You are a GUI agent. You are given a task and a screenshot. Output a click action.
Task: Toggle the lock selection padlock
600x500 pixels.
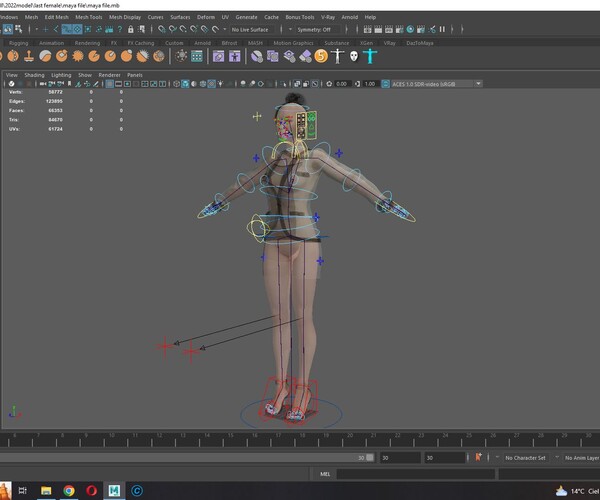[130, 29]
